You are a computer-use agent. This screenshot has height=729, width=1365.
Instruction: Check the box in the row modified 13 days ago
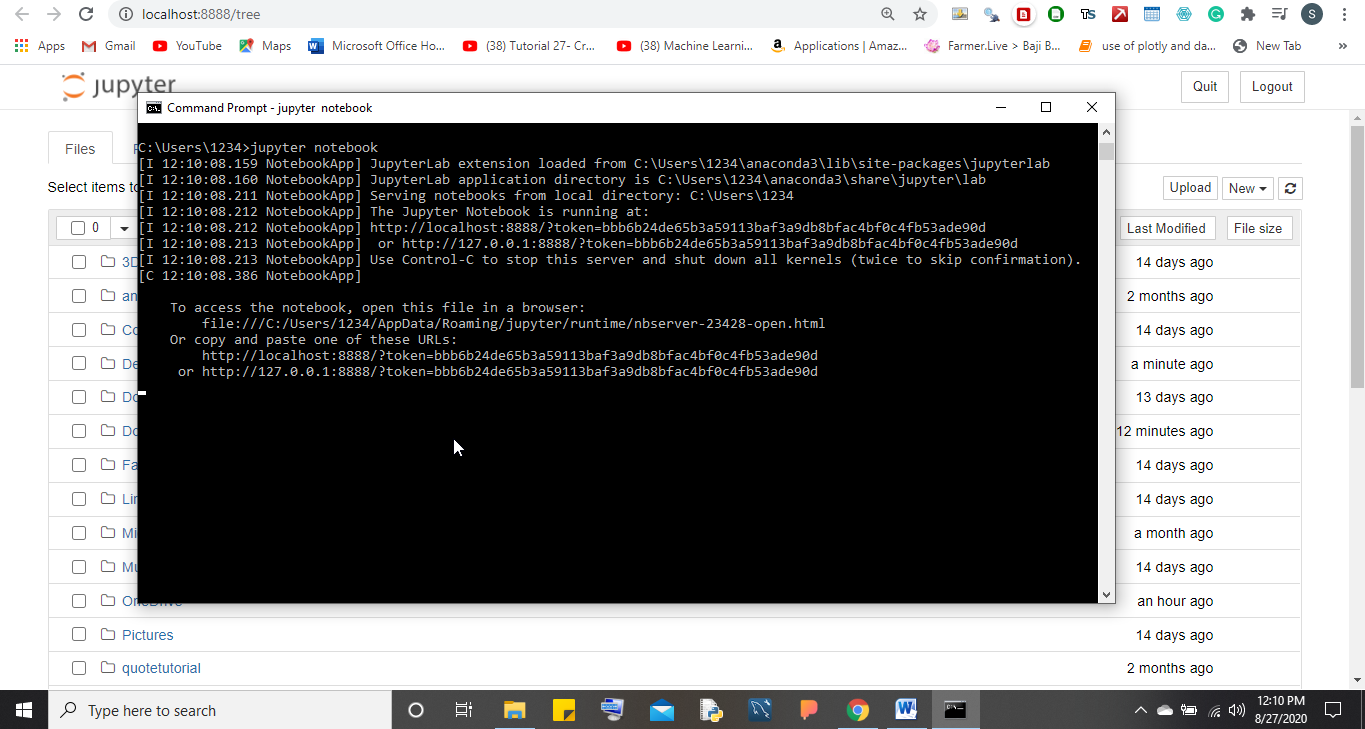(78, 397)
